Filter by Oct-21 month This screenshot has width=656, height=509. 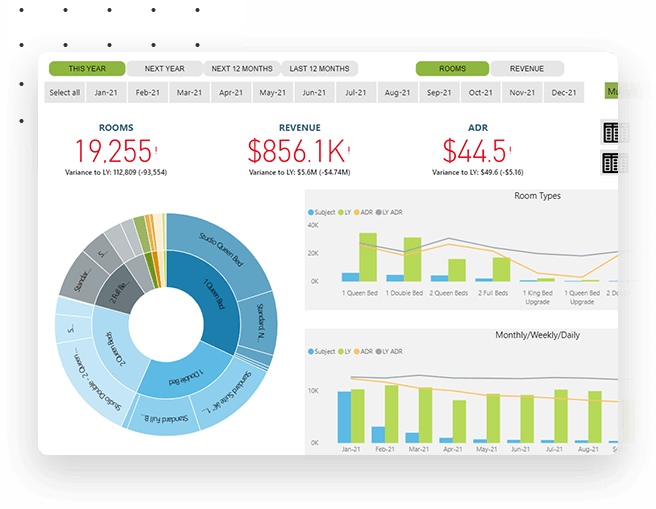click(x=480, y=92)
